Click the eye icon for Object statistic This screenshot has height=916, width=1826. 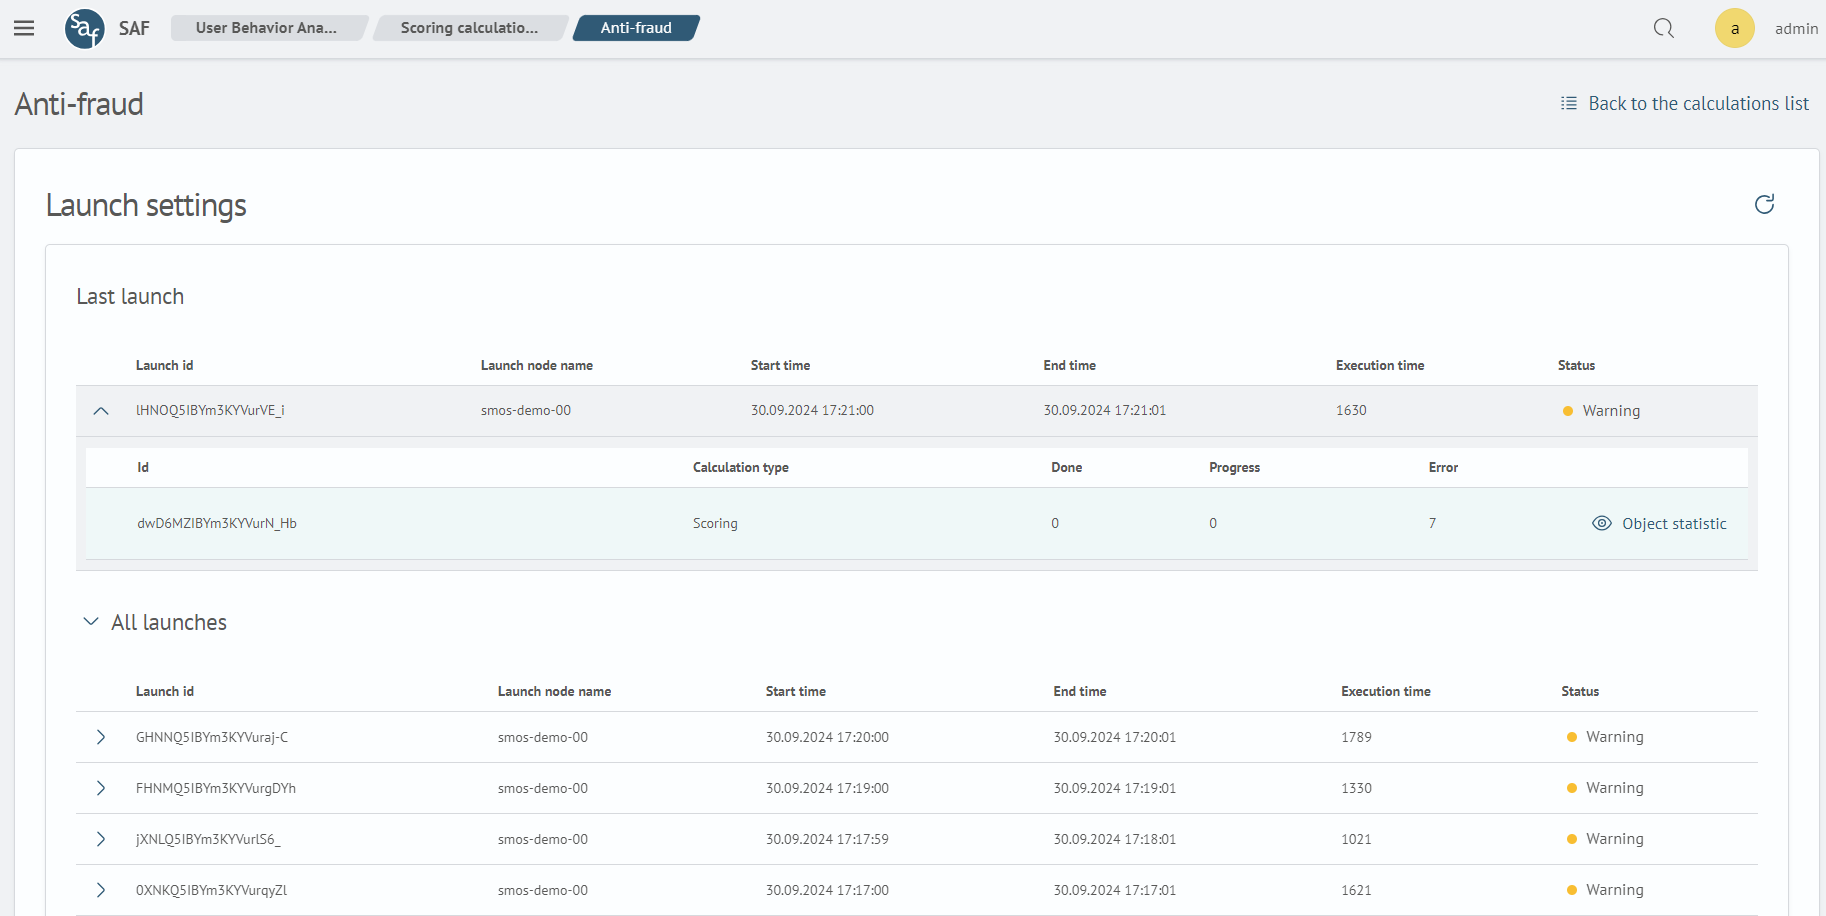tap(1602, 523)
